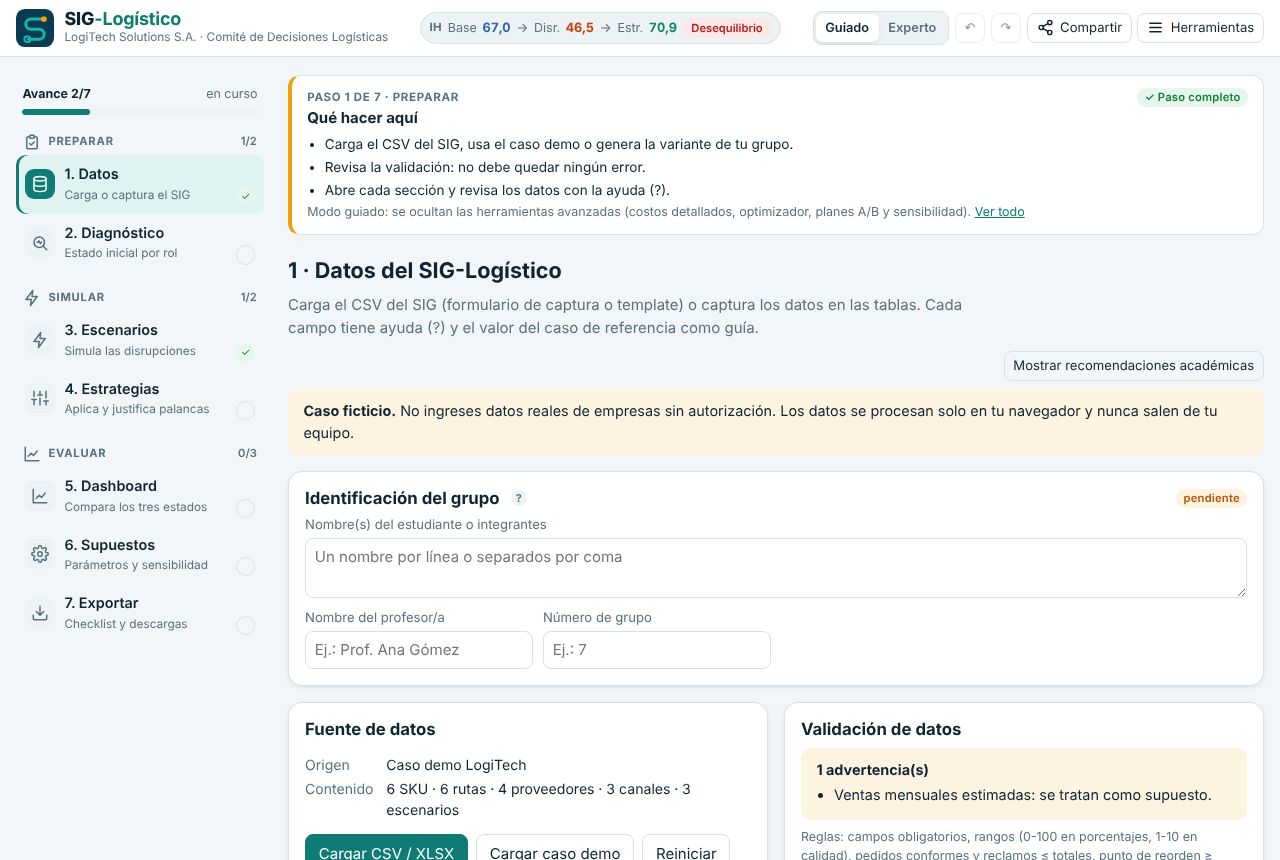The width and height of the screenshot is (1280, 860).
Task: Click the help icon next to Identificación del grupo
Action: click(519, 498)
